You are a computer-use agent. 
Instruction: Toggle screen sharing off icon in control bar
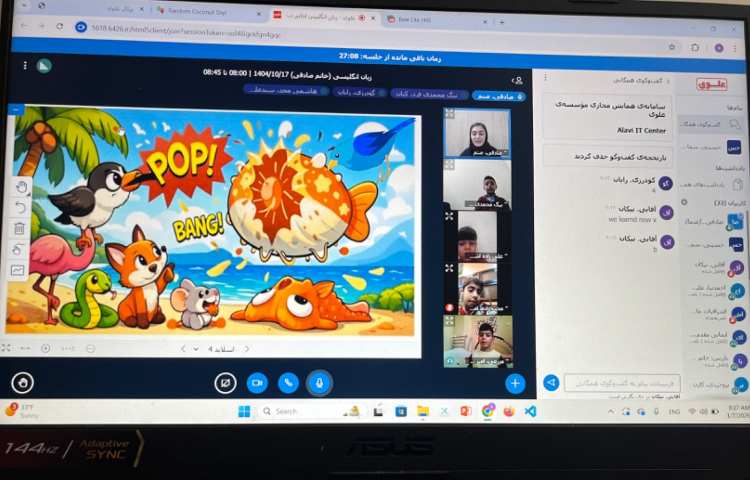(225, 383)
